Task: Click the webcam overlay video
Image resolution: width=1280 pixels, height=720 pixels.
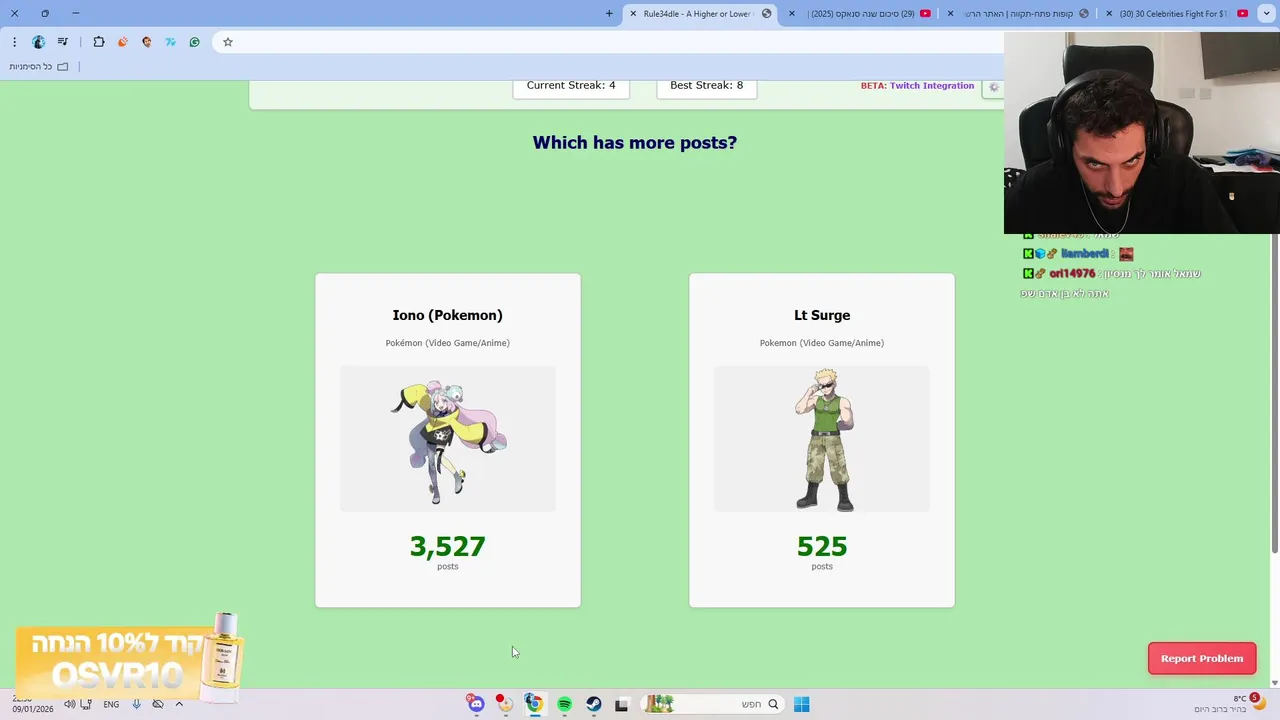Action: 1142,133
